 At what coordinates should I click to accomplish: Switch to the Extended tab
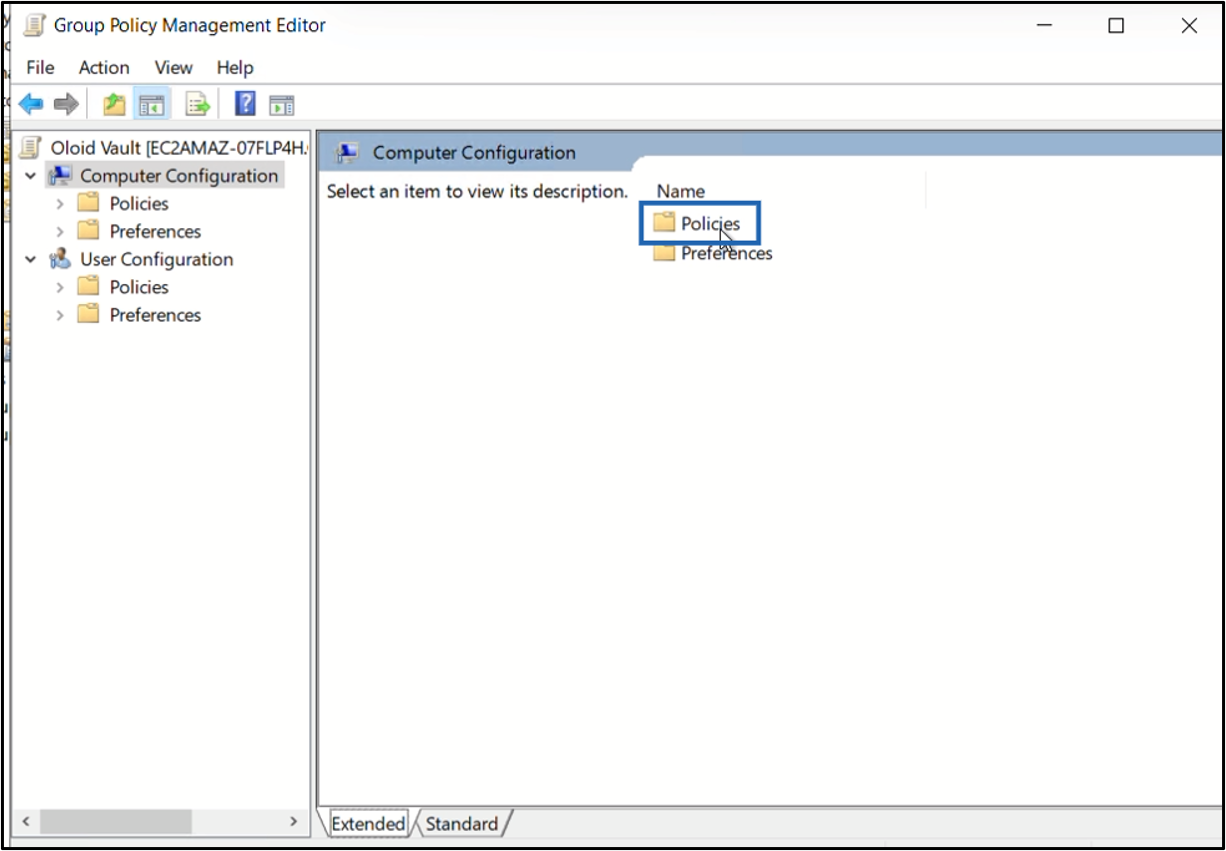point(368,824)
